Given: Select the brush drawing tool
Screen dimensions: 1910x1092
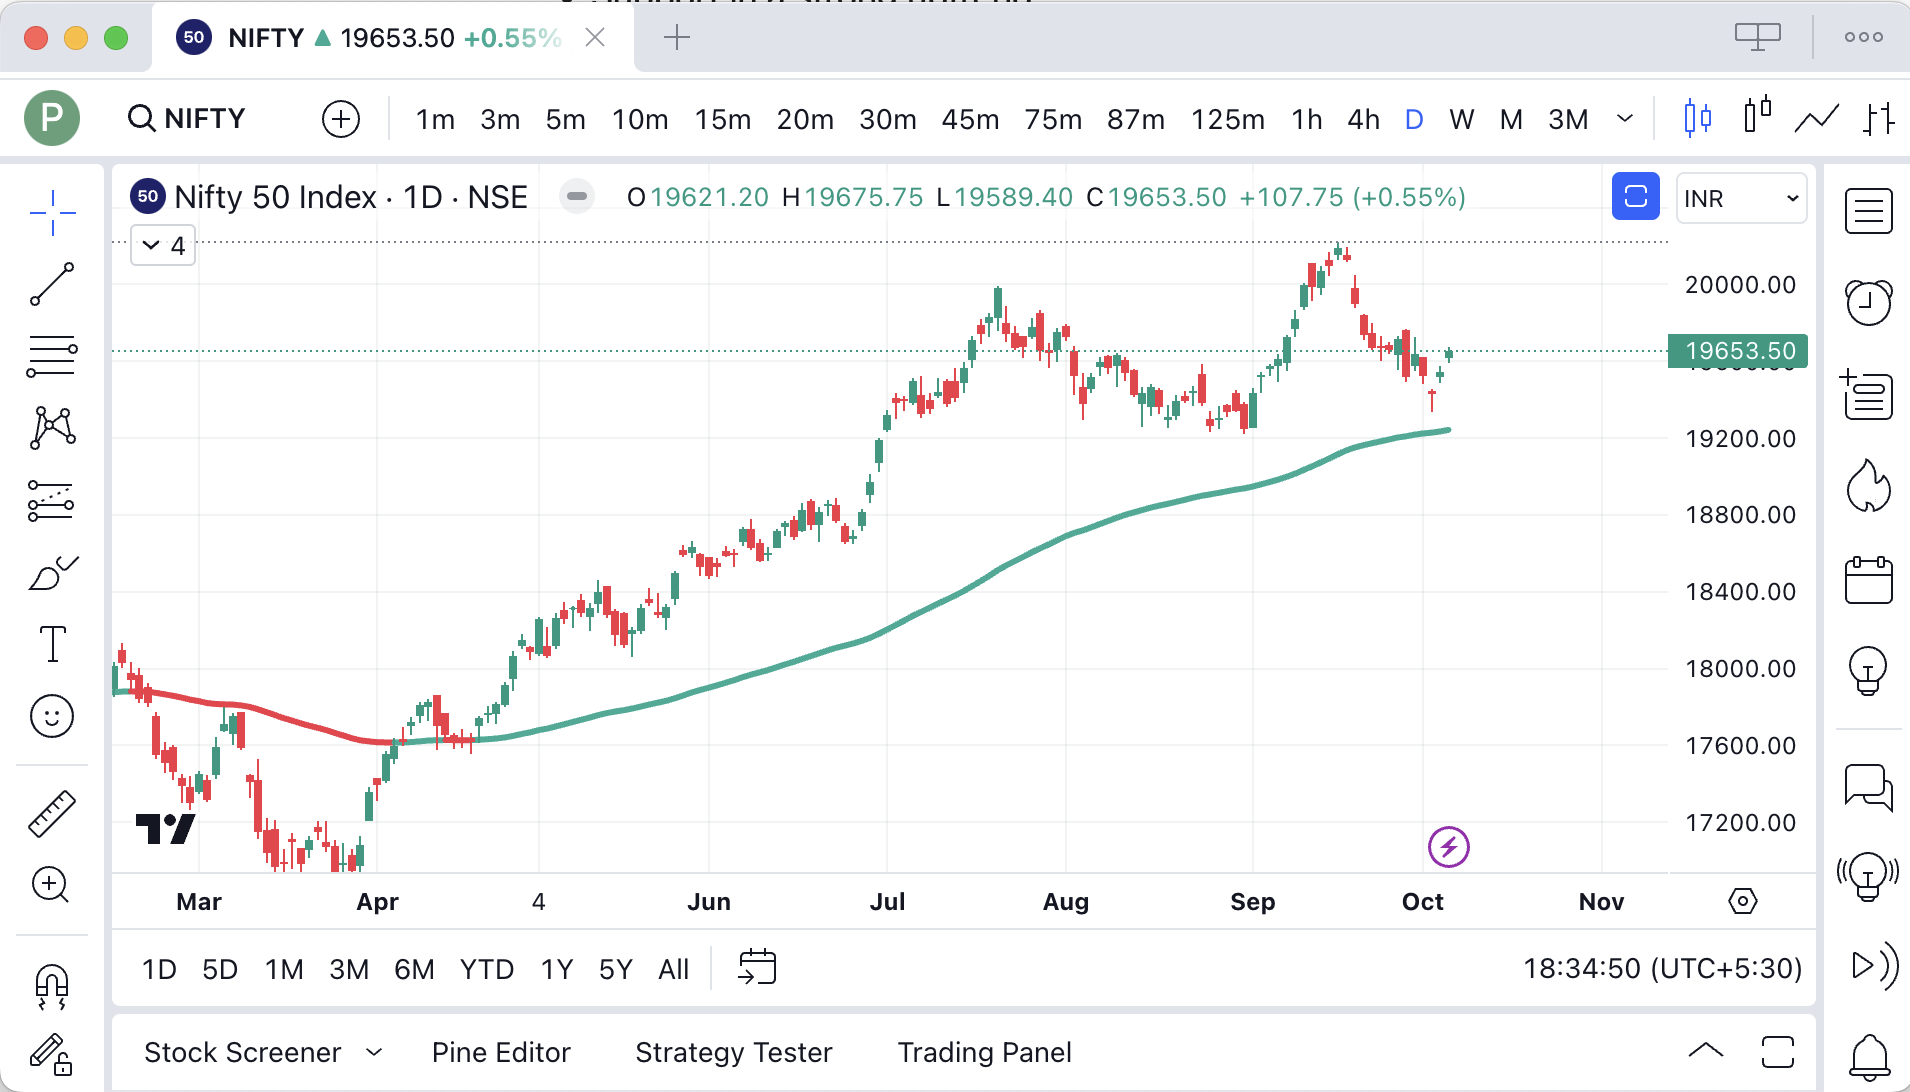Looking at the screenshot, I should coord(52,572).
